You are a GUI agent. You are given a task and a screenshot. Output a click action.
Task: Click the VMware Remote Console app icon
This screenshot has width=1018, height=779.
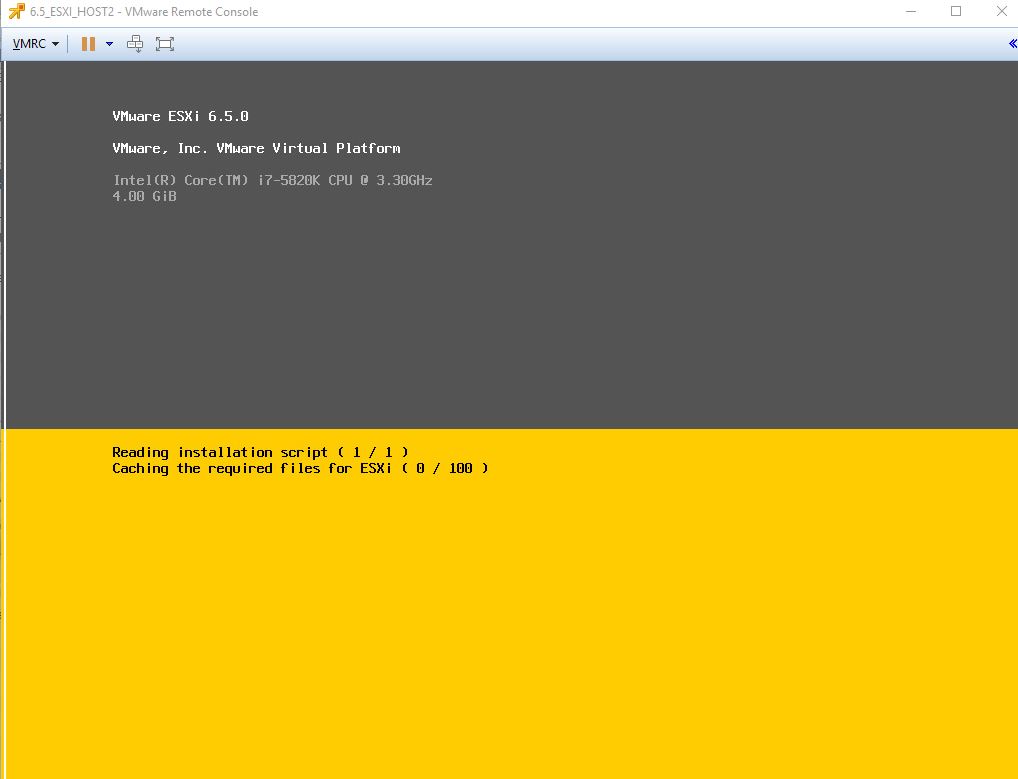point(16,11)
